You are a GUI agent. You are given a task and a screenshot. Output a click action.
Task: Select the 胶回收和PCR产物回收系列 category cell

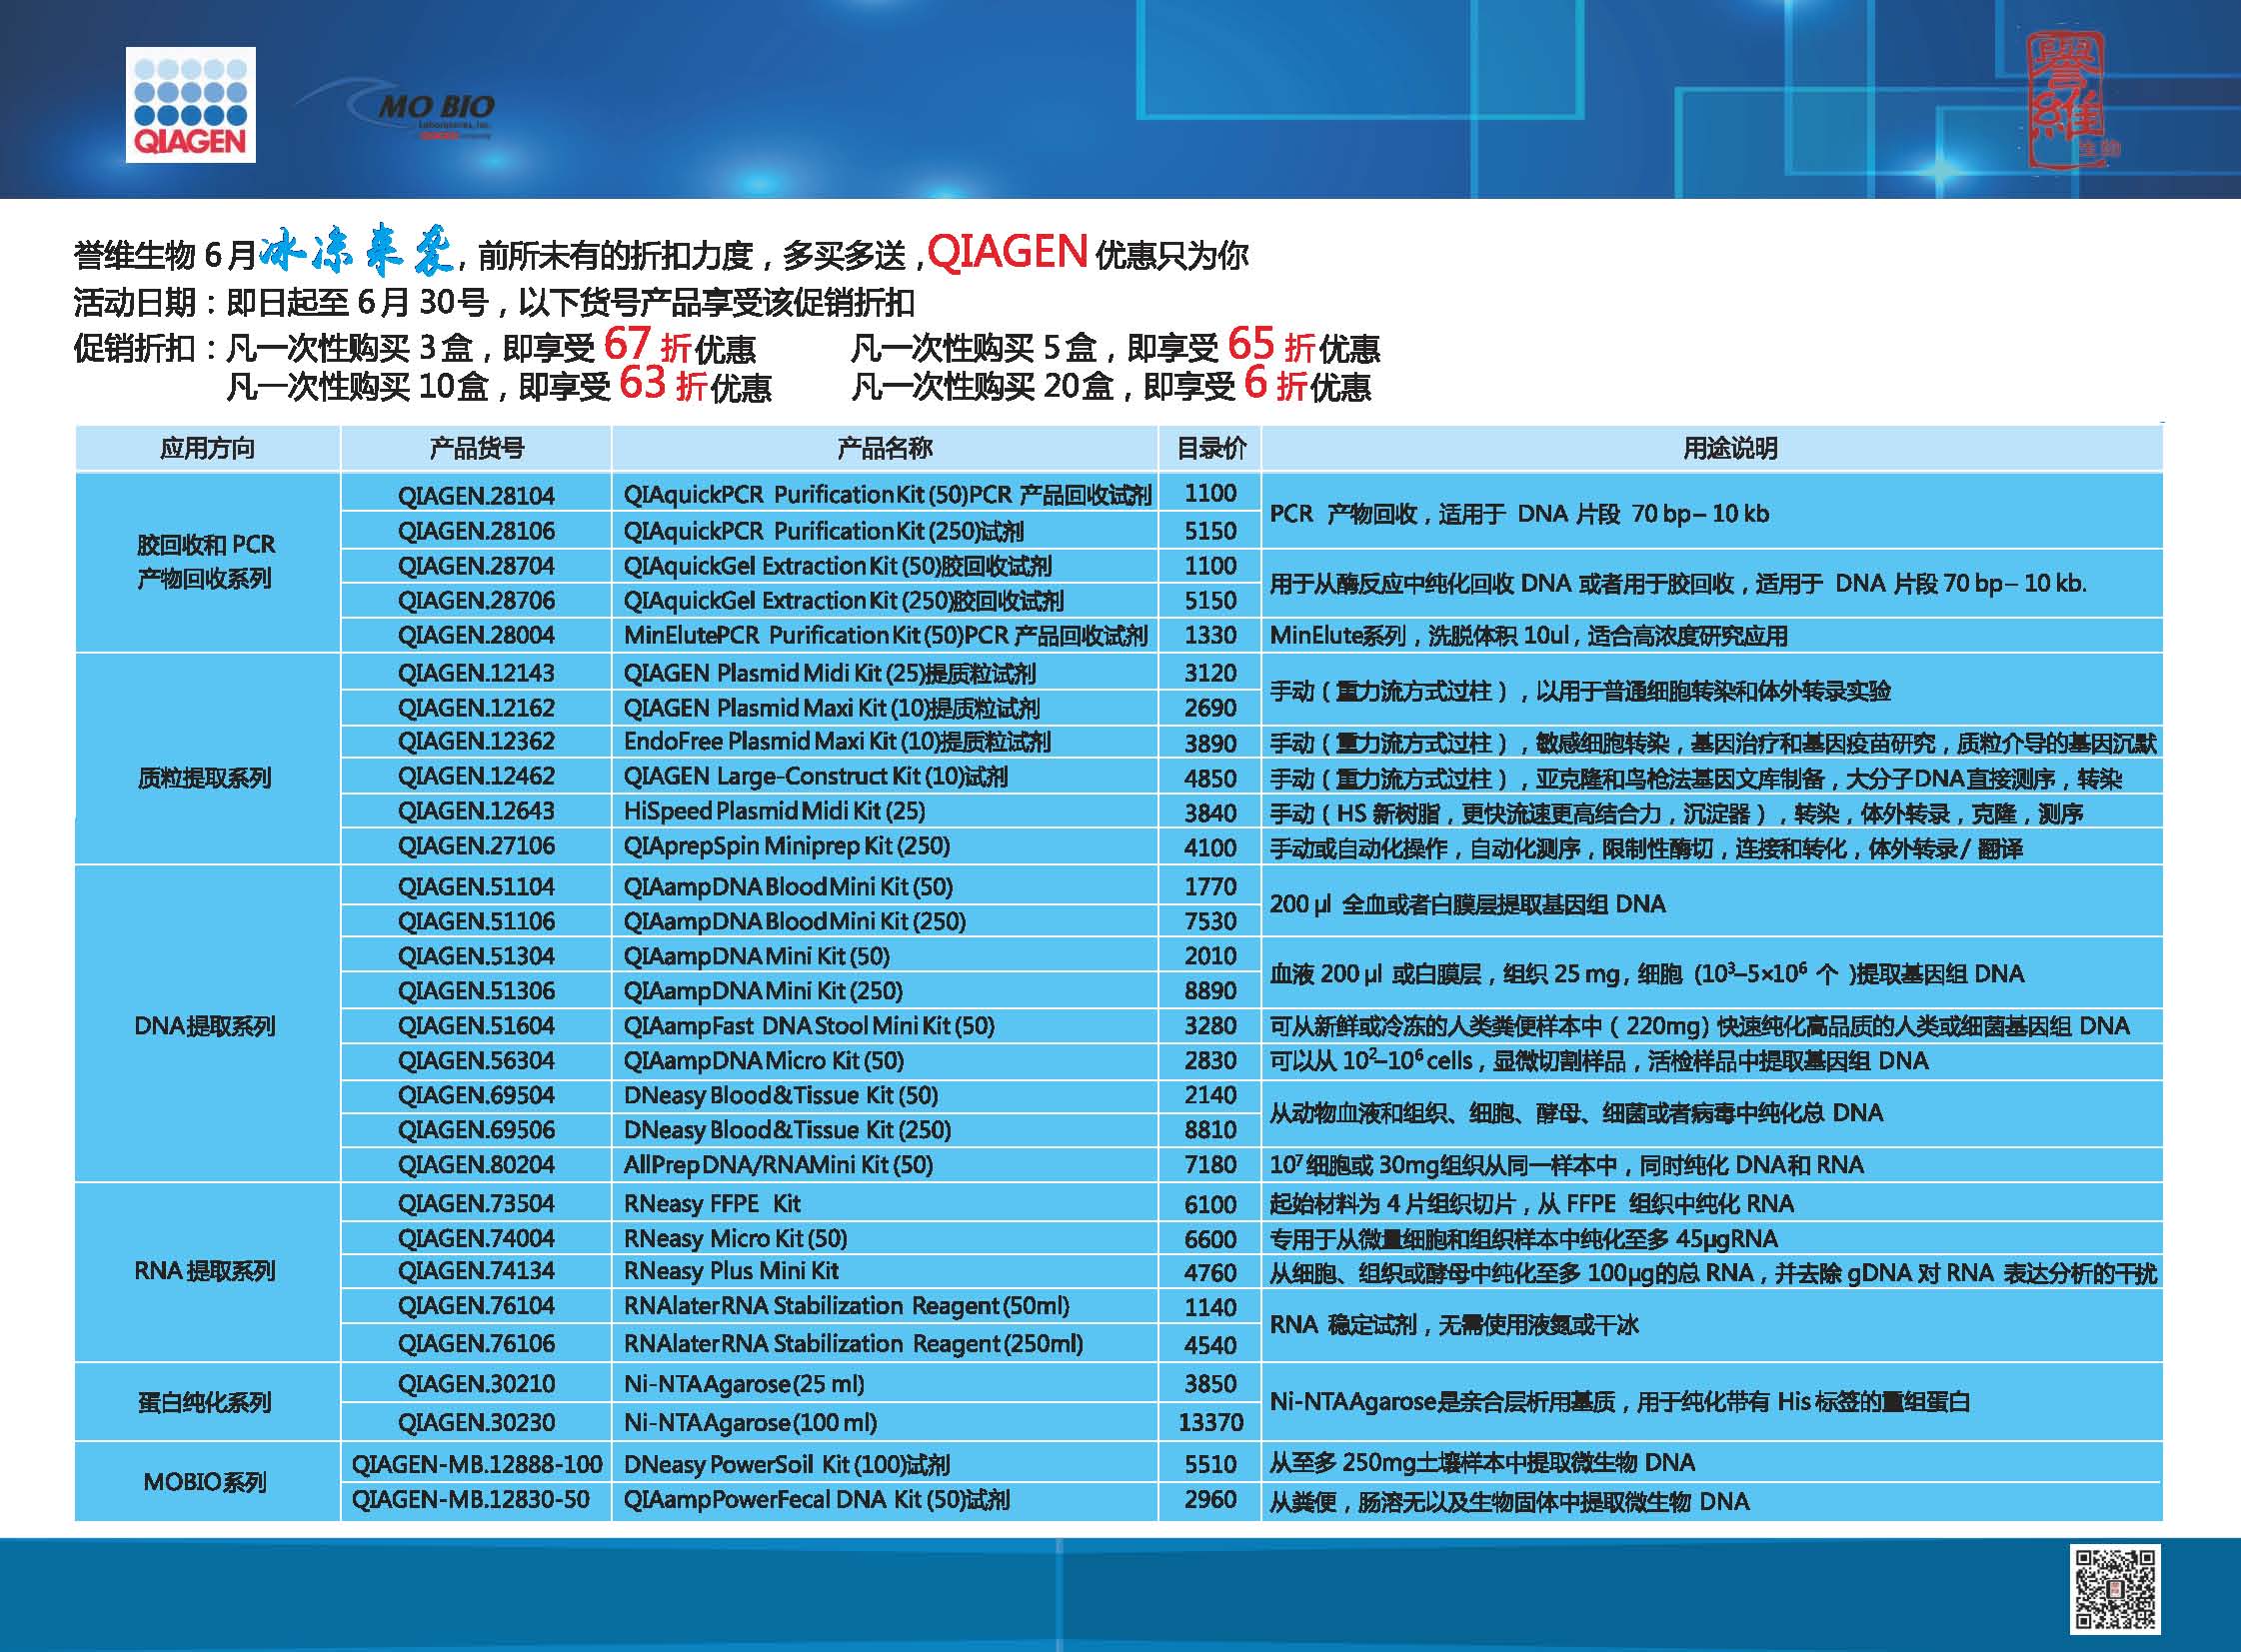tap(206, 562)
